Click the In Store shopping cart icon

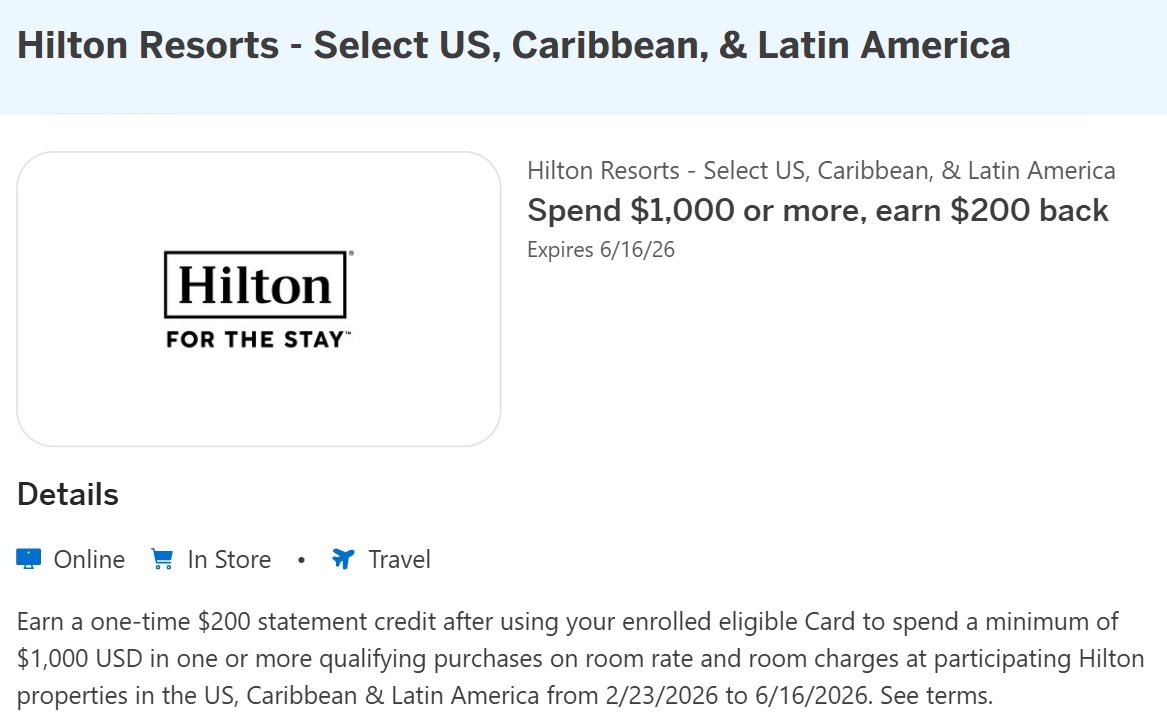point(161,559)
